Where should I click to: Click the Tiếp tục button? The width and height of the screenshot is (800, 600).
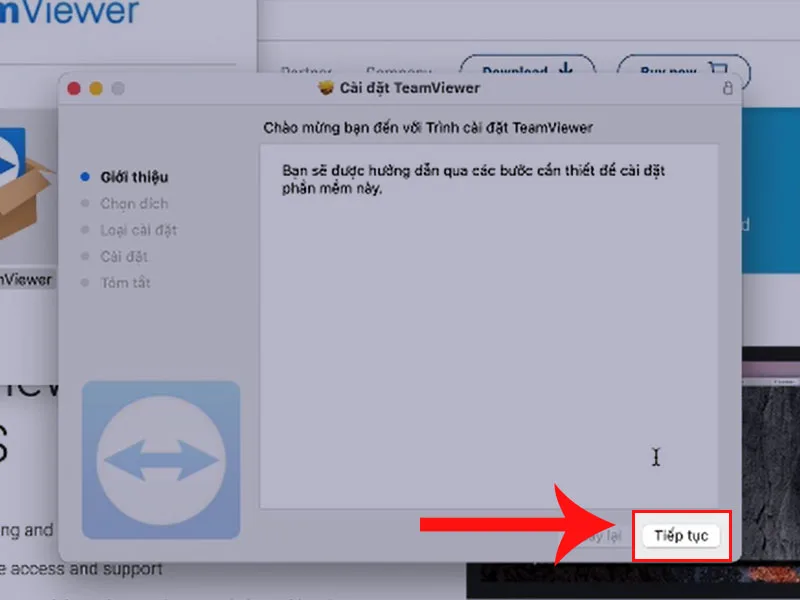point(681,536)
